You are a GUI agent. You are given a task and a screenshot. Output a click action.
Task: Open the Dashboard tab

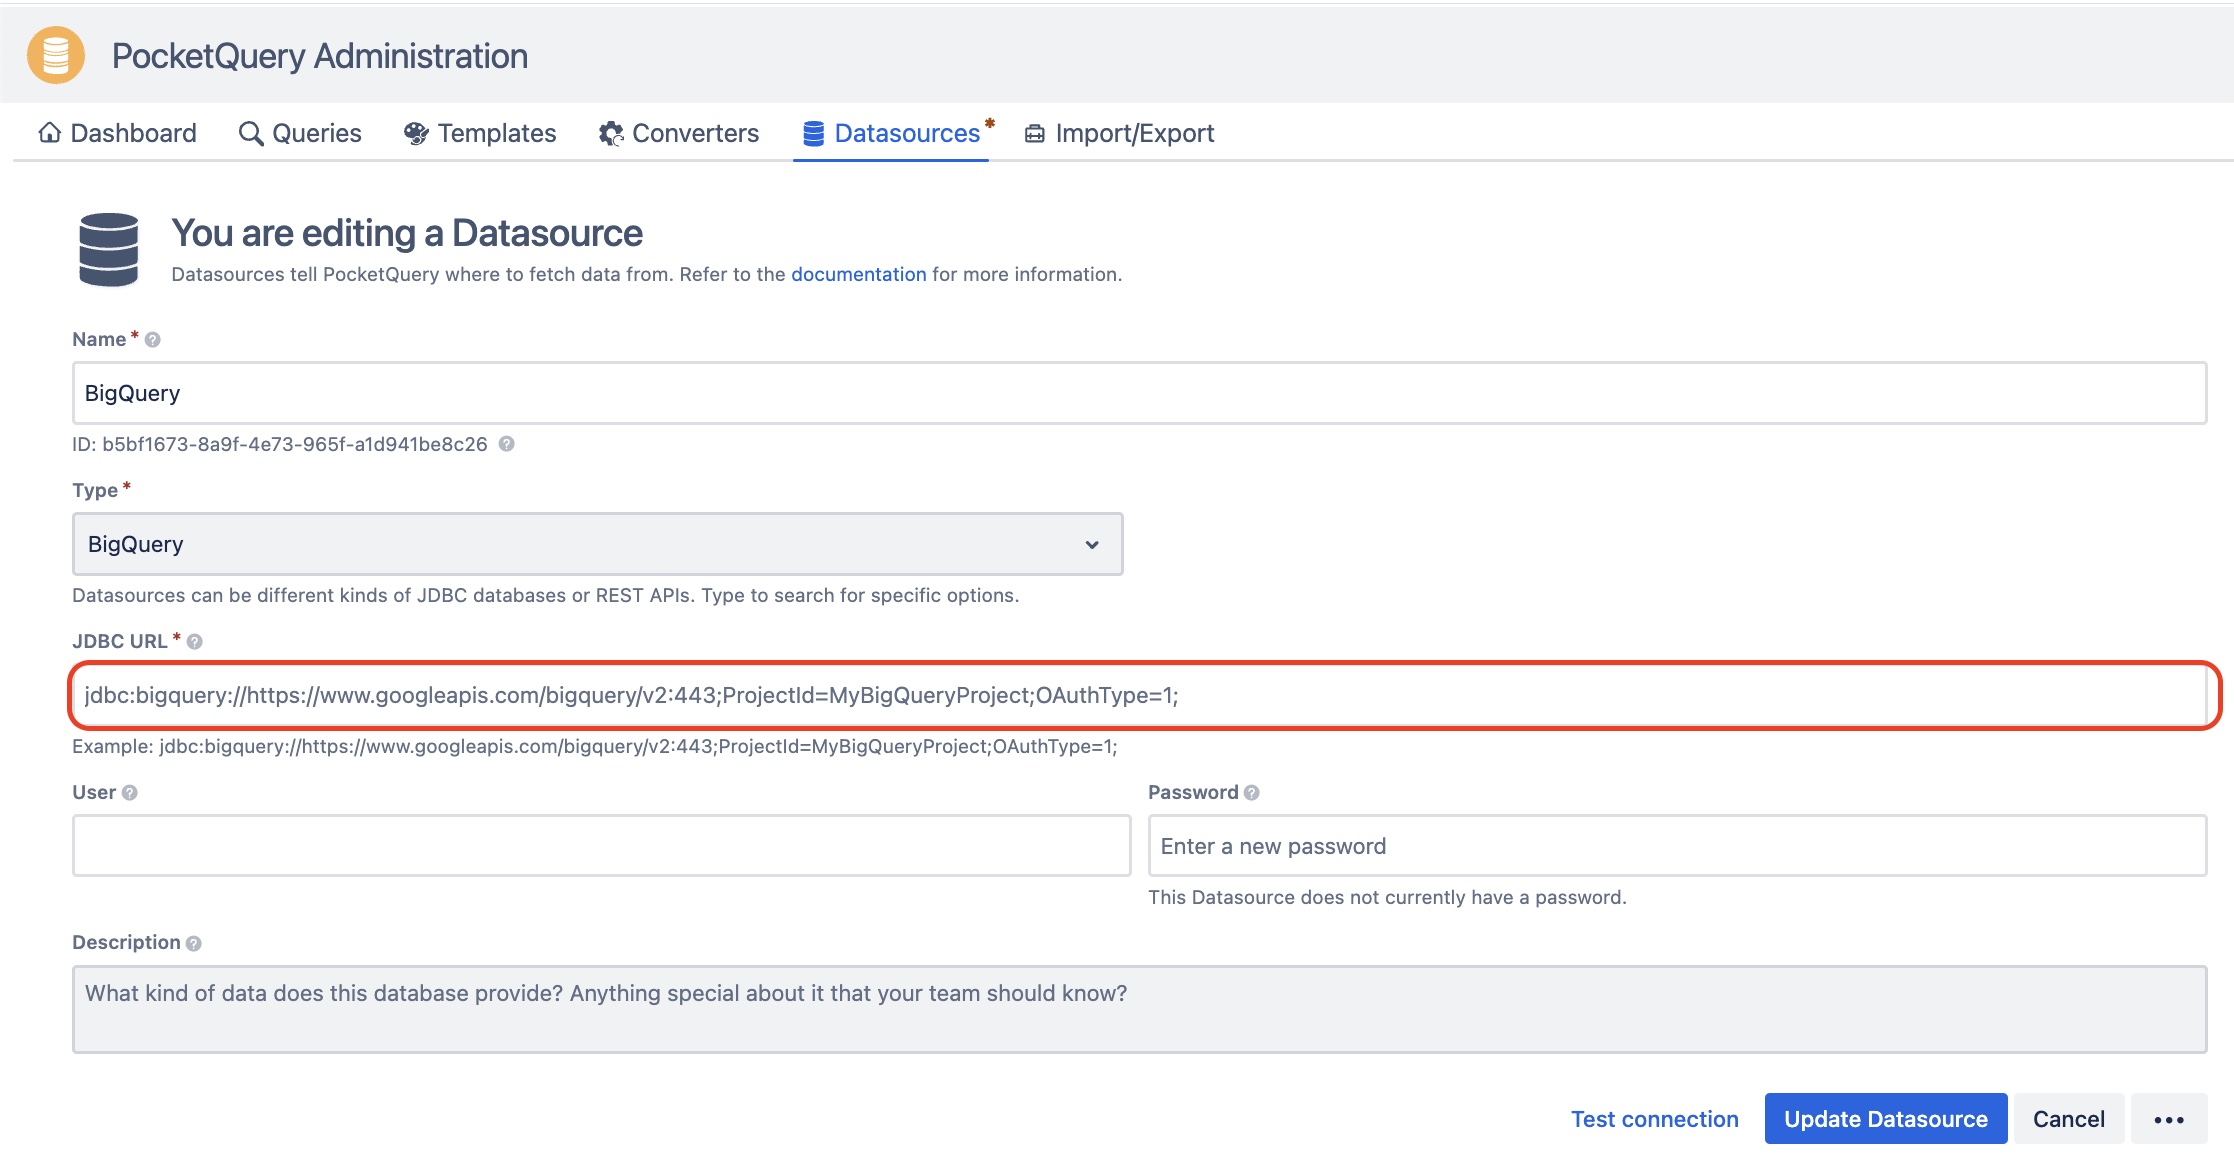[x=117, y=133]
